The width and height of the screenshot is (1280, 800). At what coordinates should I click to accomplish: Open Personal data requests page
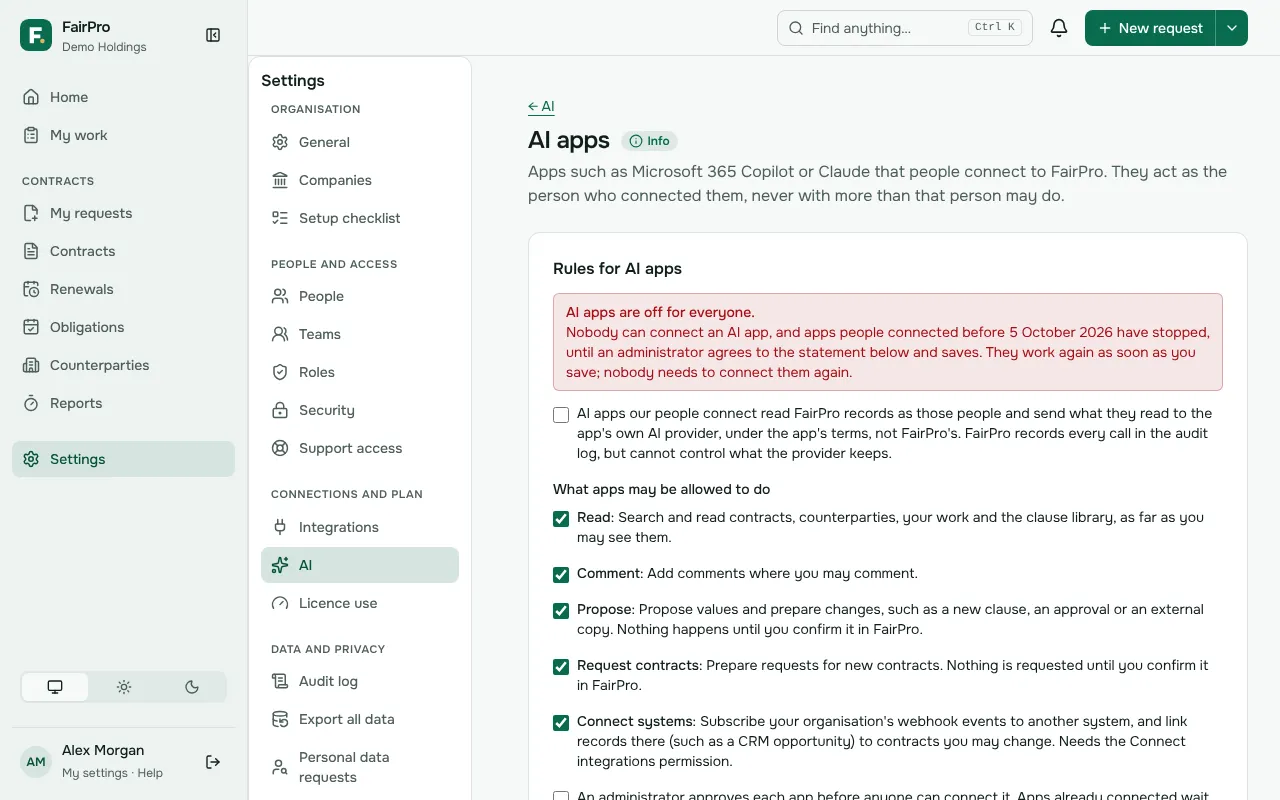pos(360,767)
